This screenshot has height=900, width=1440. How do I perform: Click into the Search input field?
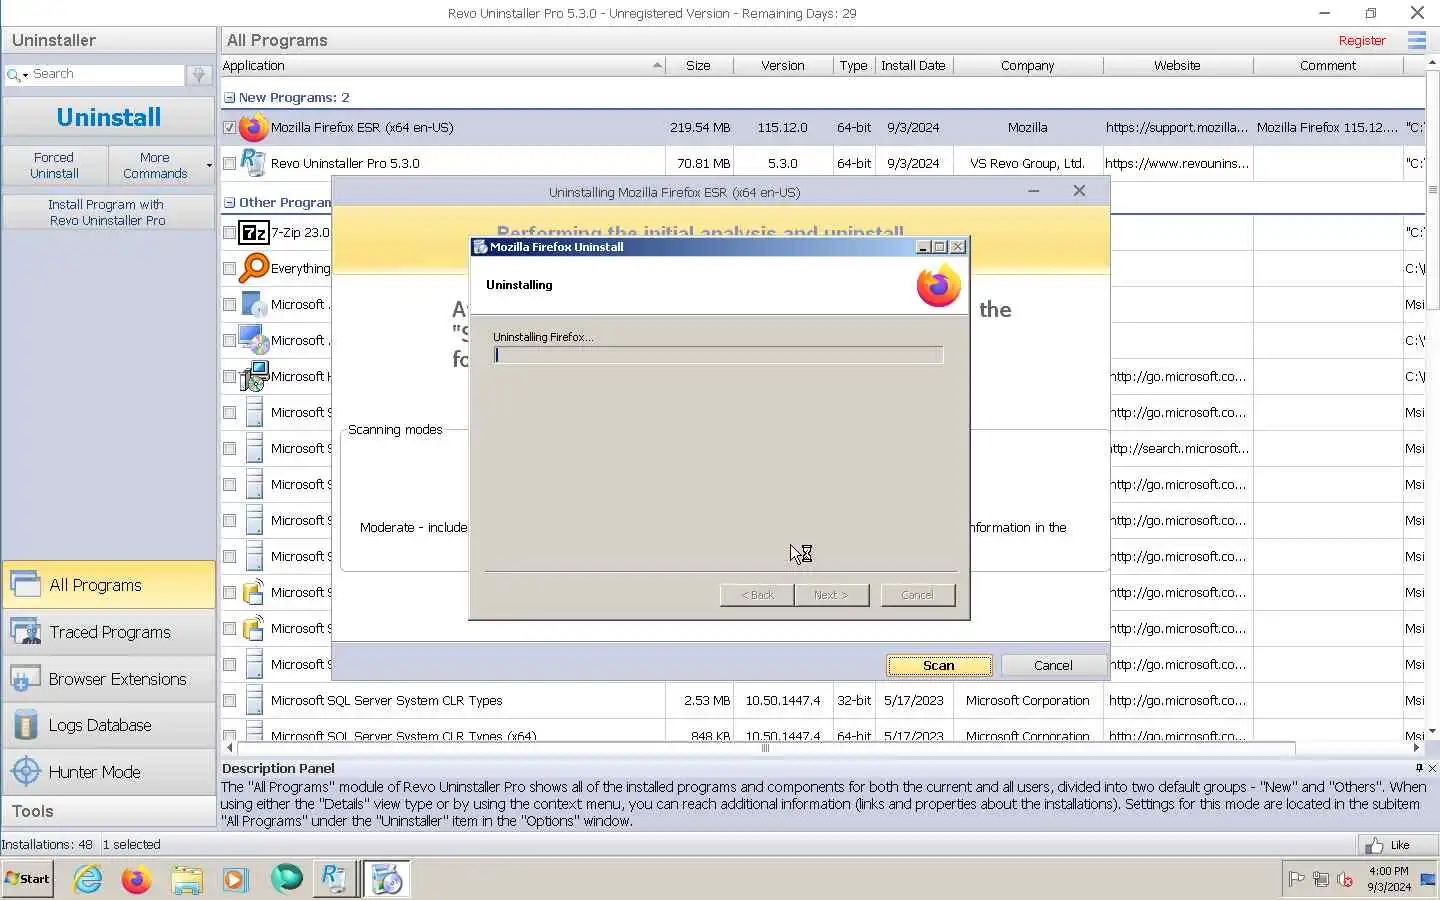(107, 75)
